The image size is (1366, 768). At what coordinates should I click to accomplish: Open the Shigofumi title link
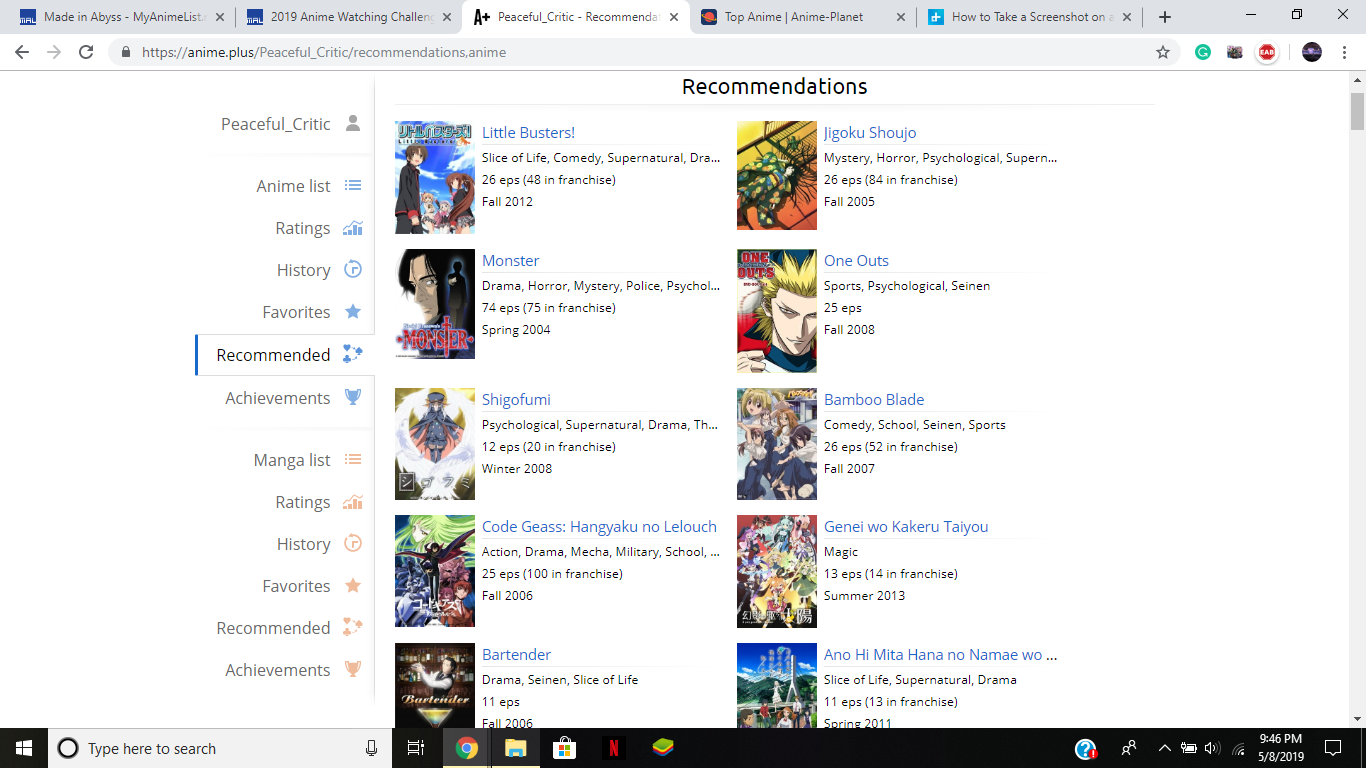click(516, 400)
